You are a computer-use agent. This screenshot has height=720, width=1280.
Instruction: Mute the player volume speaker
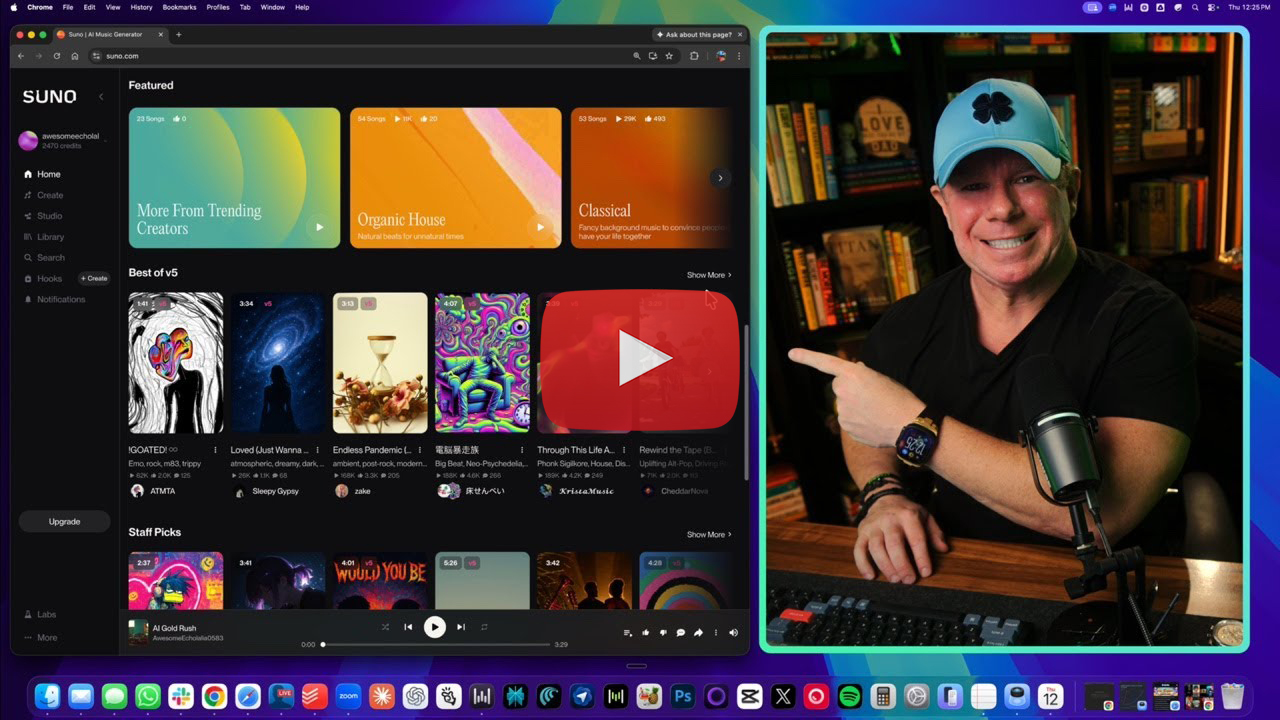(733, 632)
